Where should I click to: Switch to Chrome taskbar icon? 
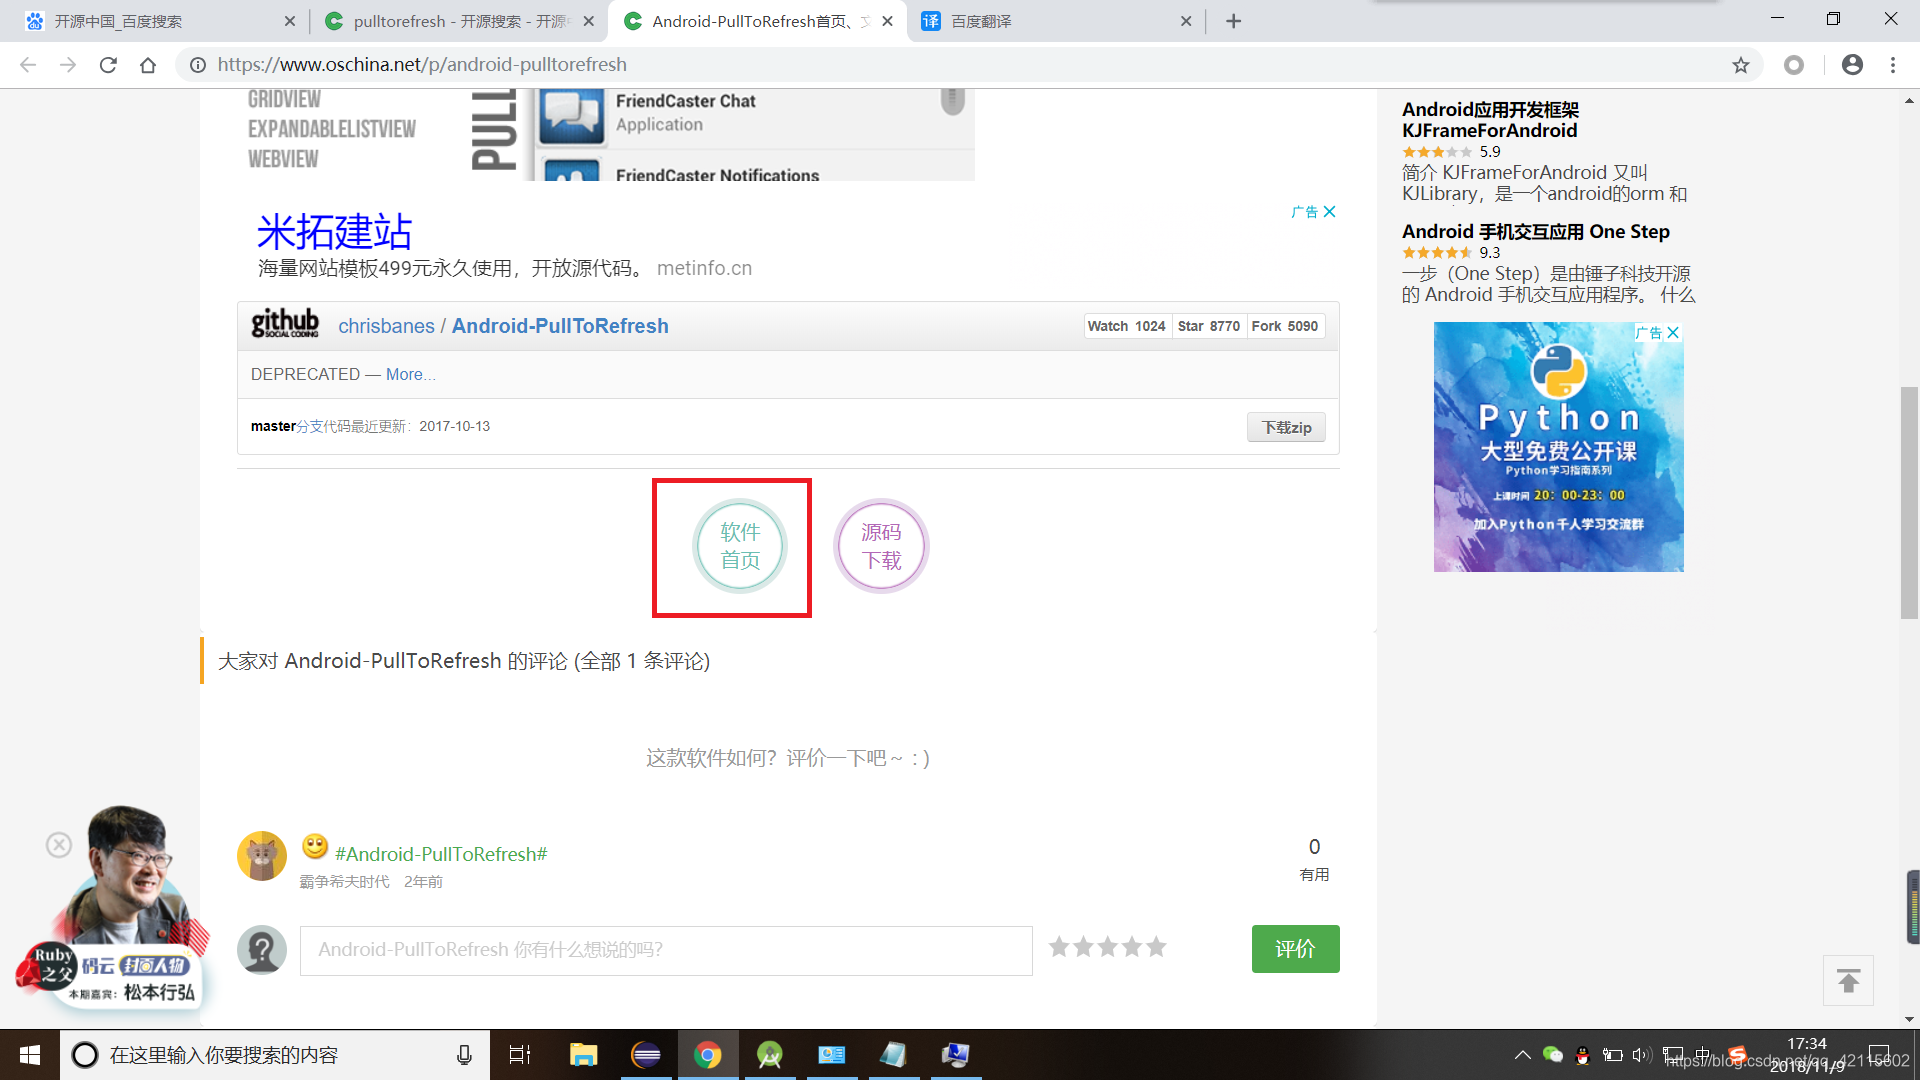point(708,1055)
